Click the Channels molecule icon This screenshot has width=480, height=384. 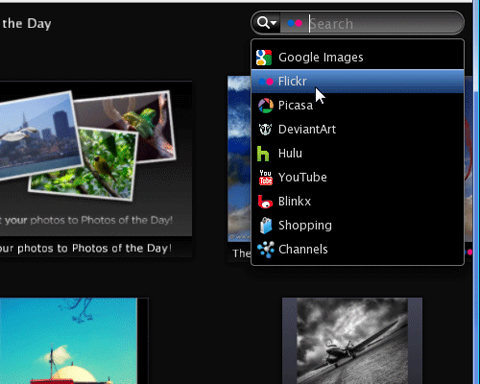coord(266,249)
